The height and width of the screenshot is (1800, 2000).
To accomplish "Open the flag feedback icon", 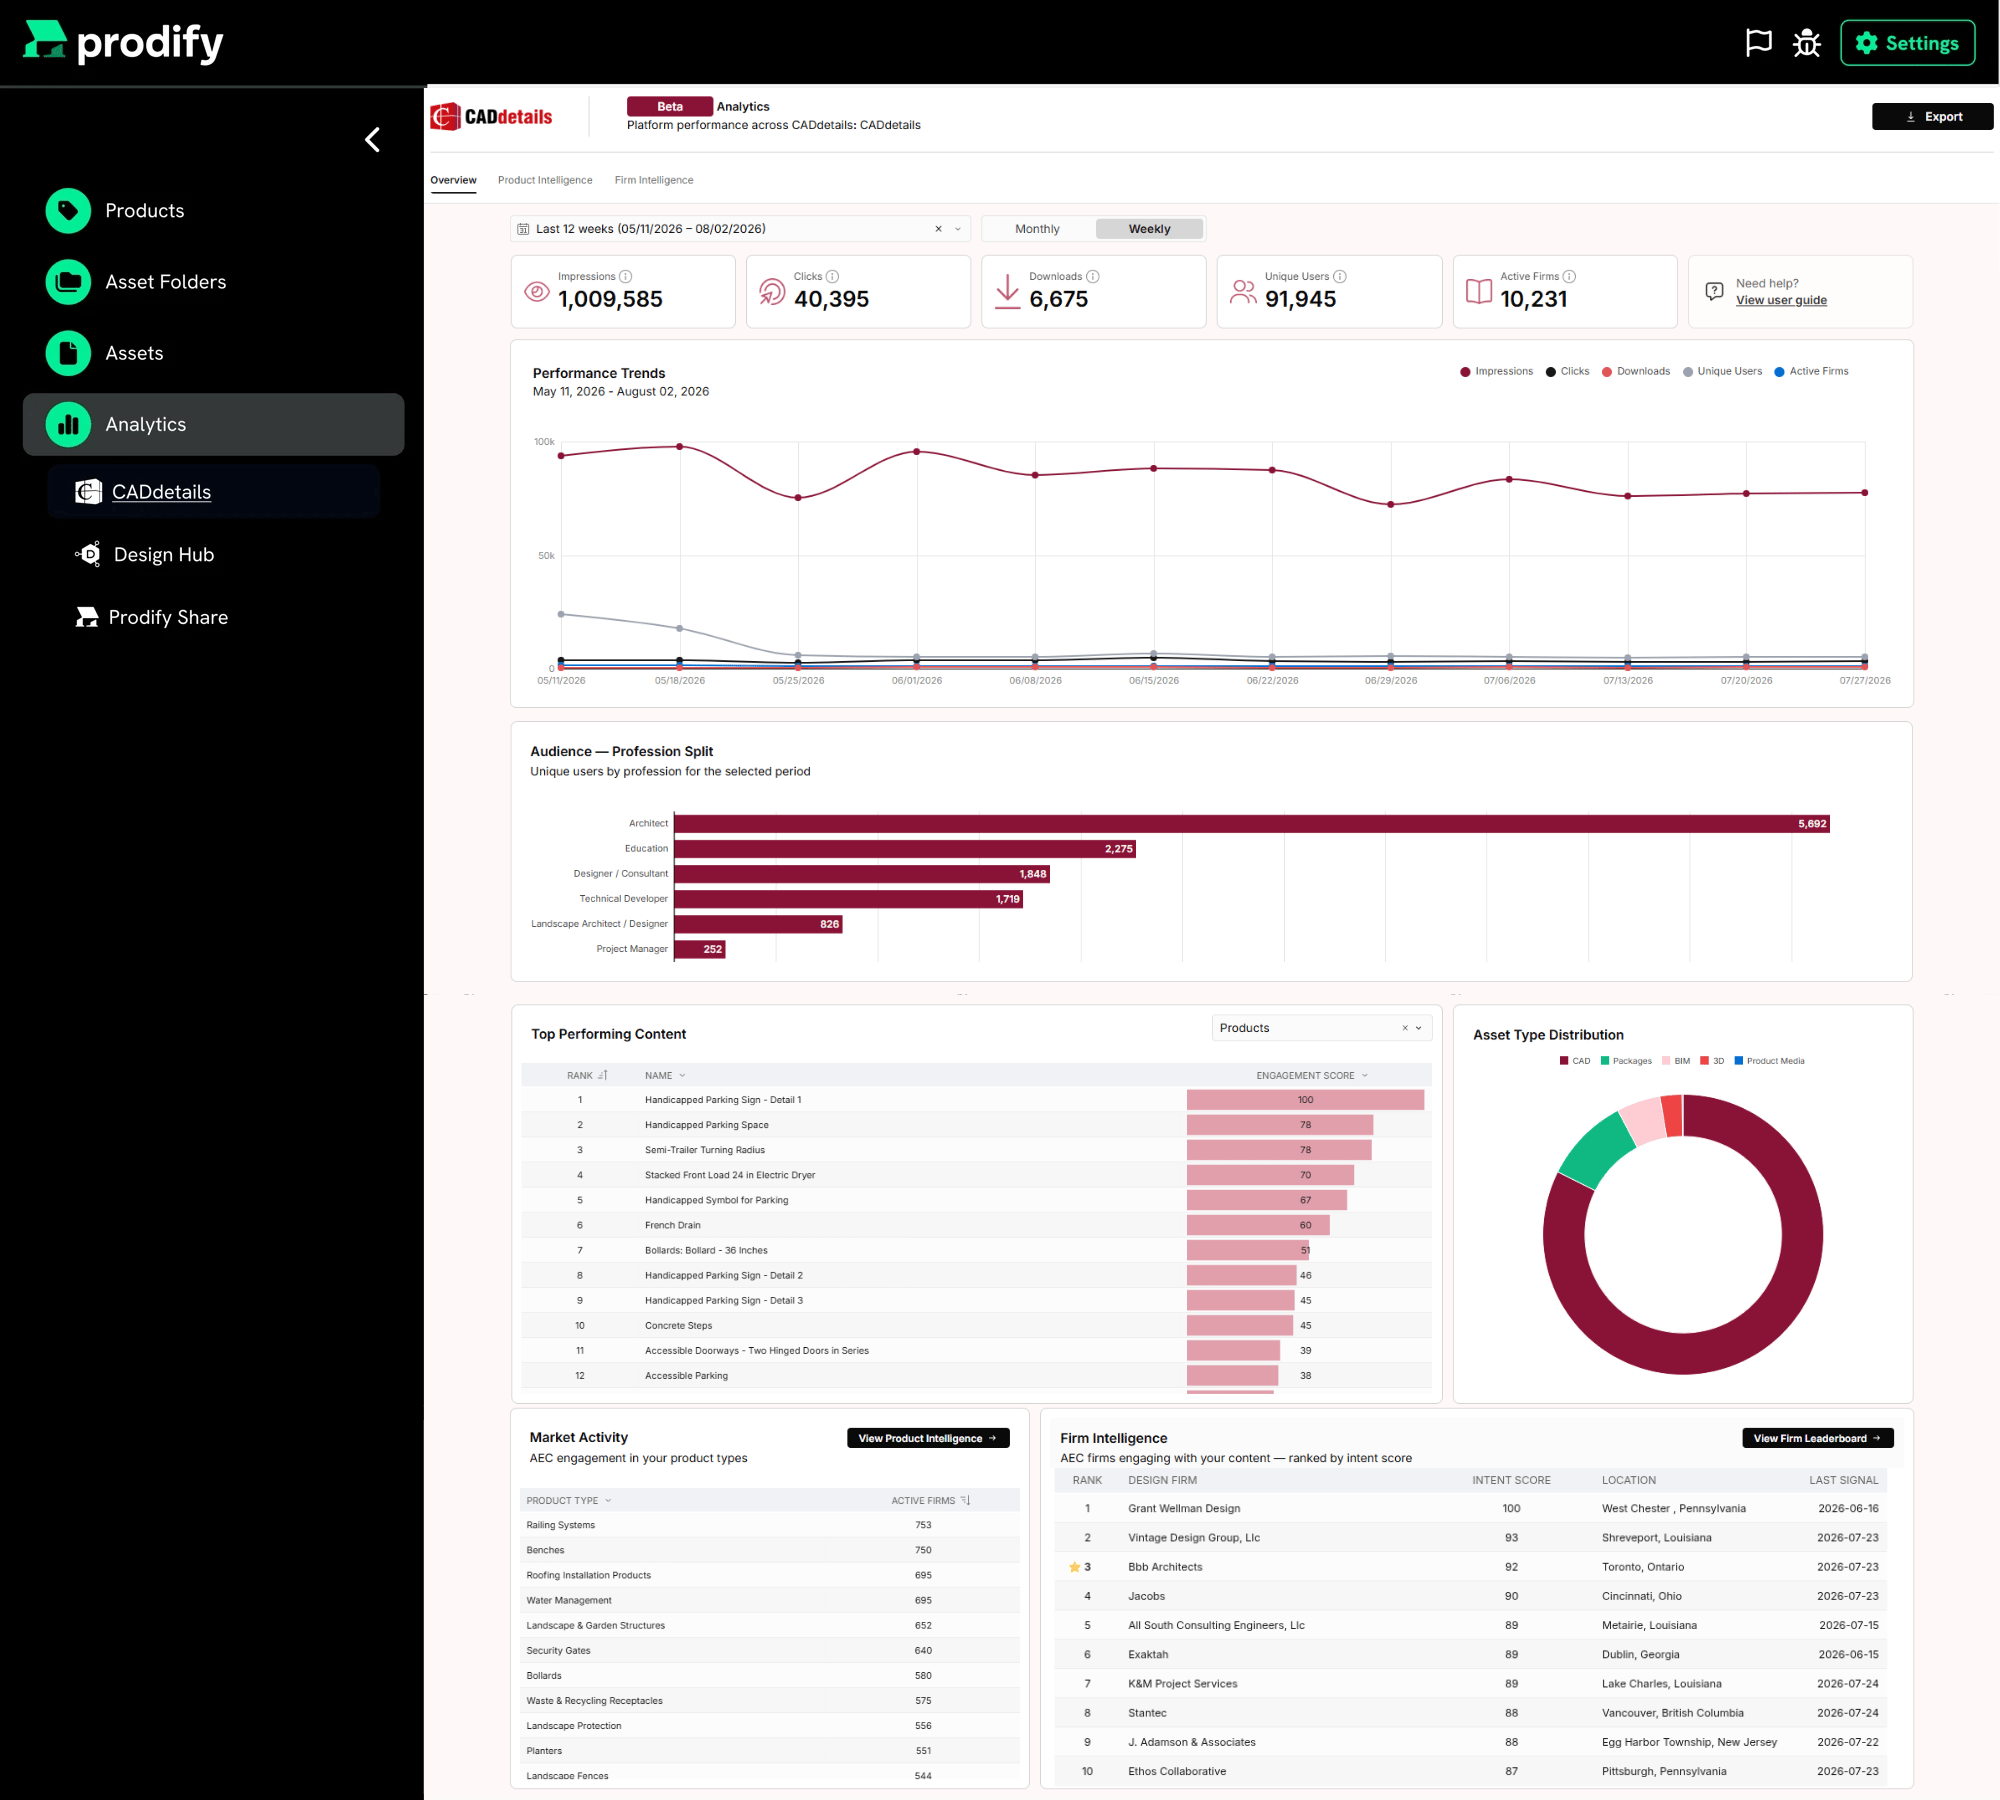I will coord(1758,43).
